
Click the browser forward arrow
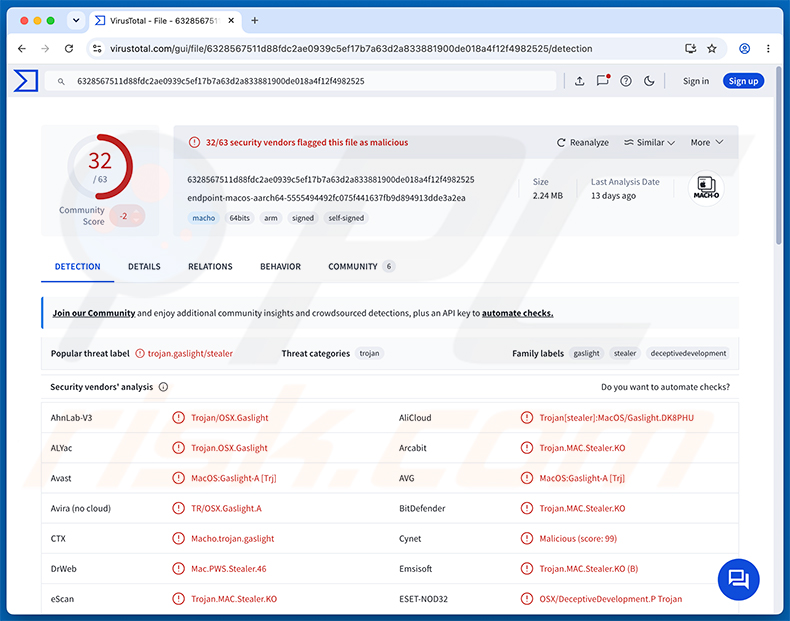(x=45, y=48)
